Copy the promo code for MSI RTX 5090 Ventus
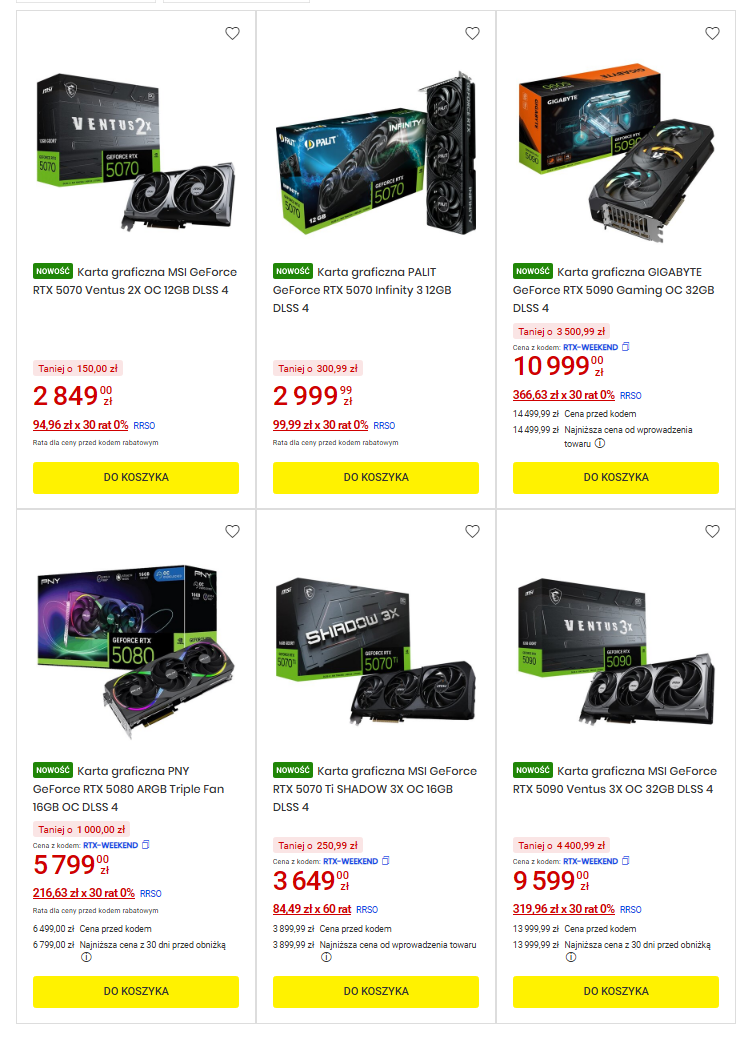 click(x=626, y=861)
